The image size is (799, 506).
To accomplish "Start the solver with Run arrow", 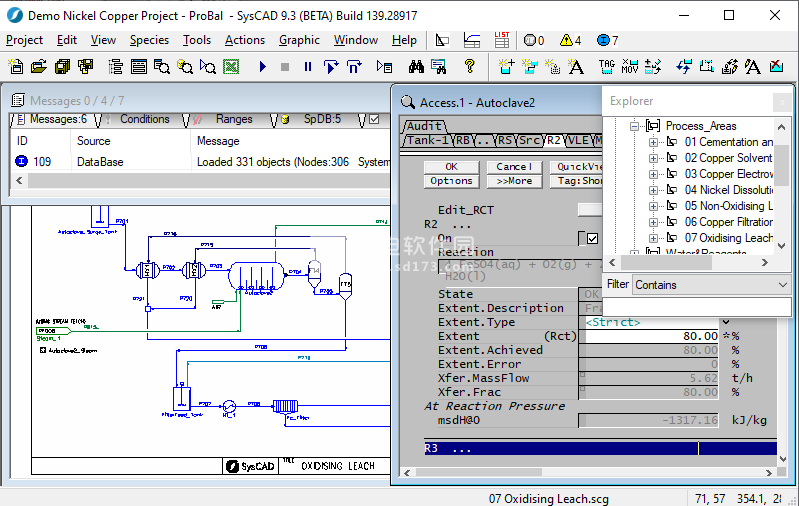I will pyautogui.click(x=262, y=66).
